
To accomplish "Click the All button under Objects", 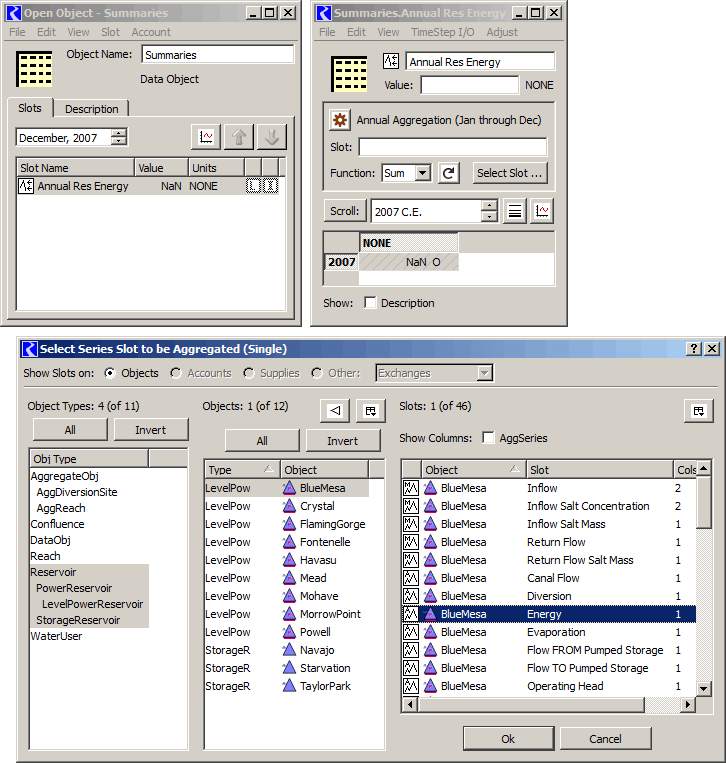I will (262, 440).
